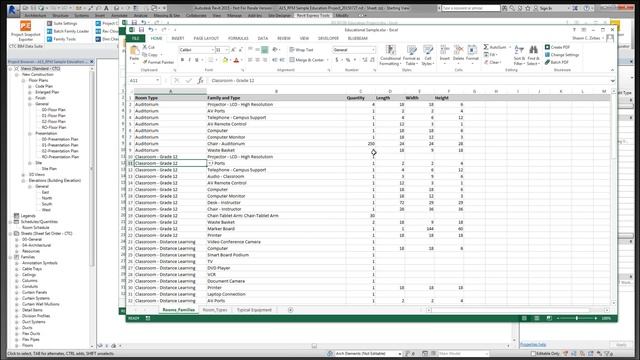Screen dimensions: 640x360
Task: Select the Room_Types sheet tab
Action: tap(215, 310)
